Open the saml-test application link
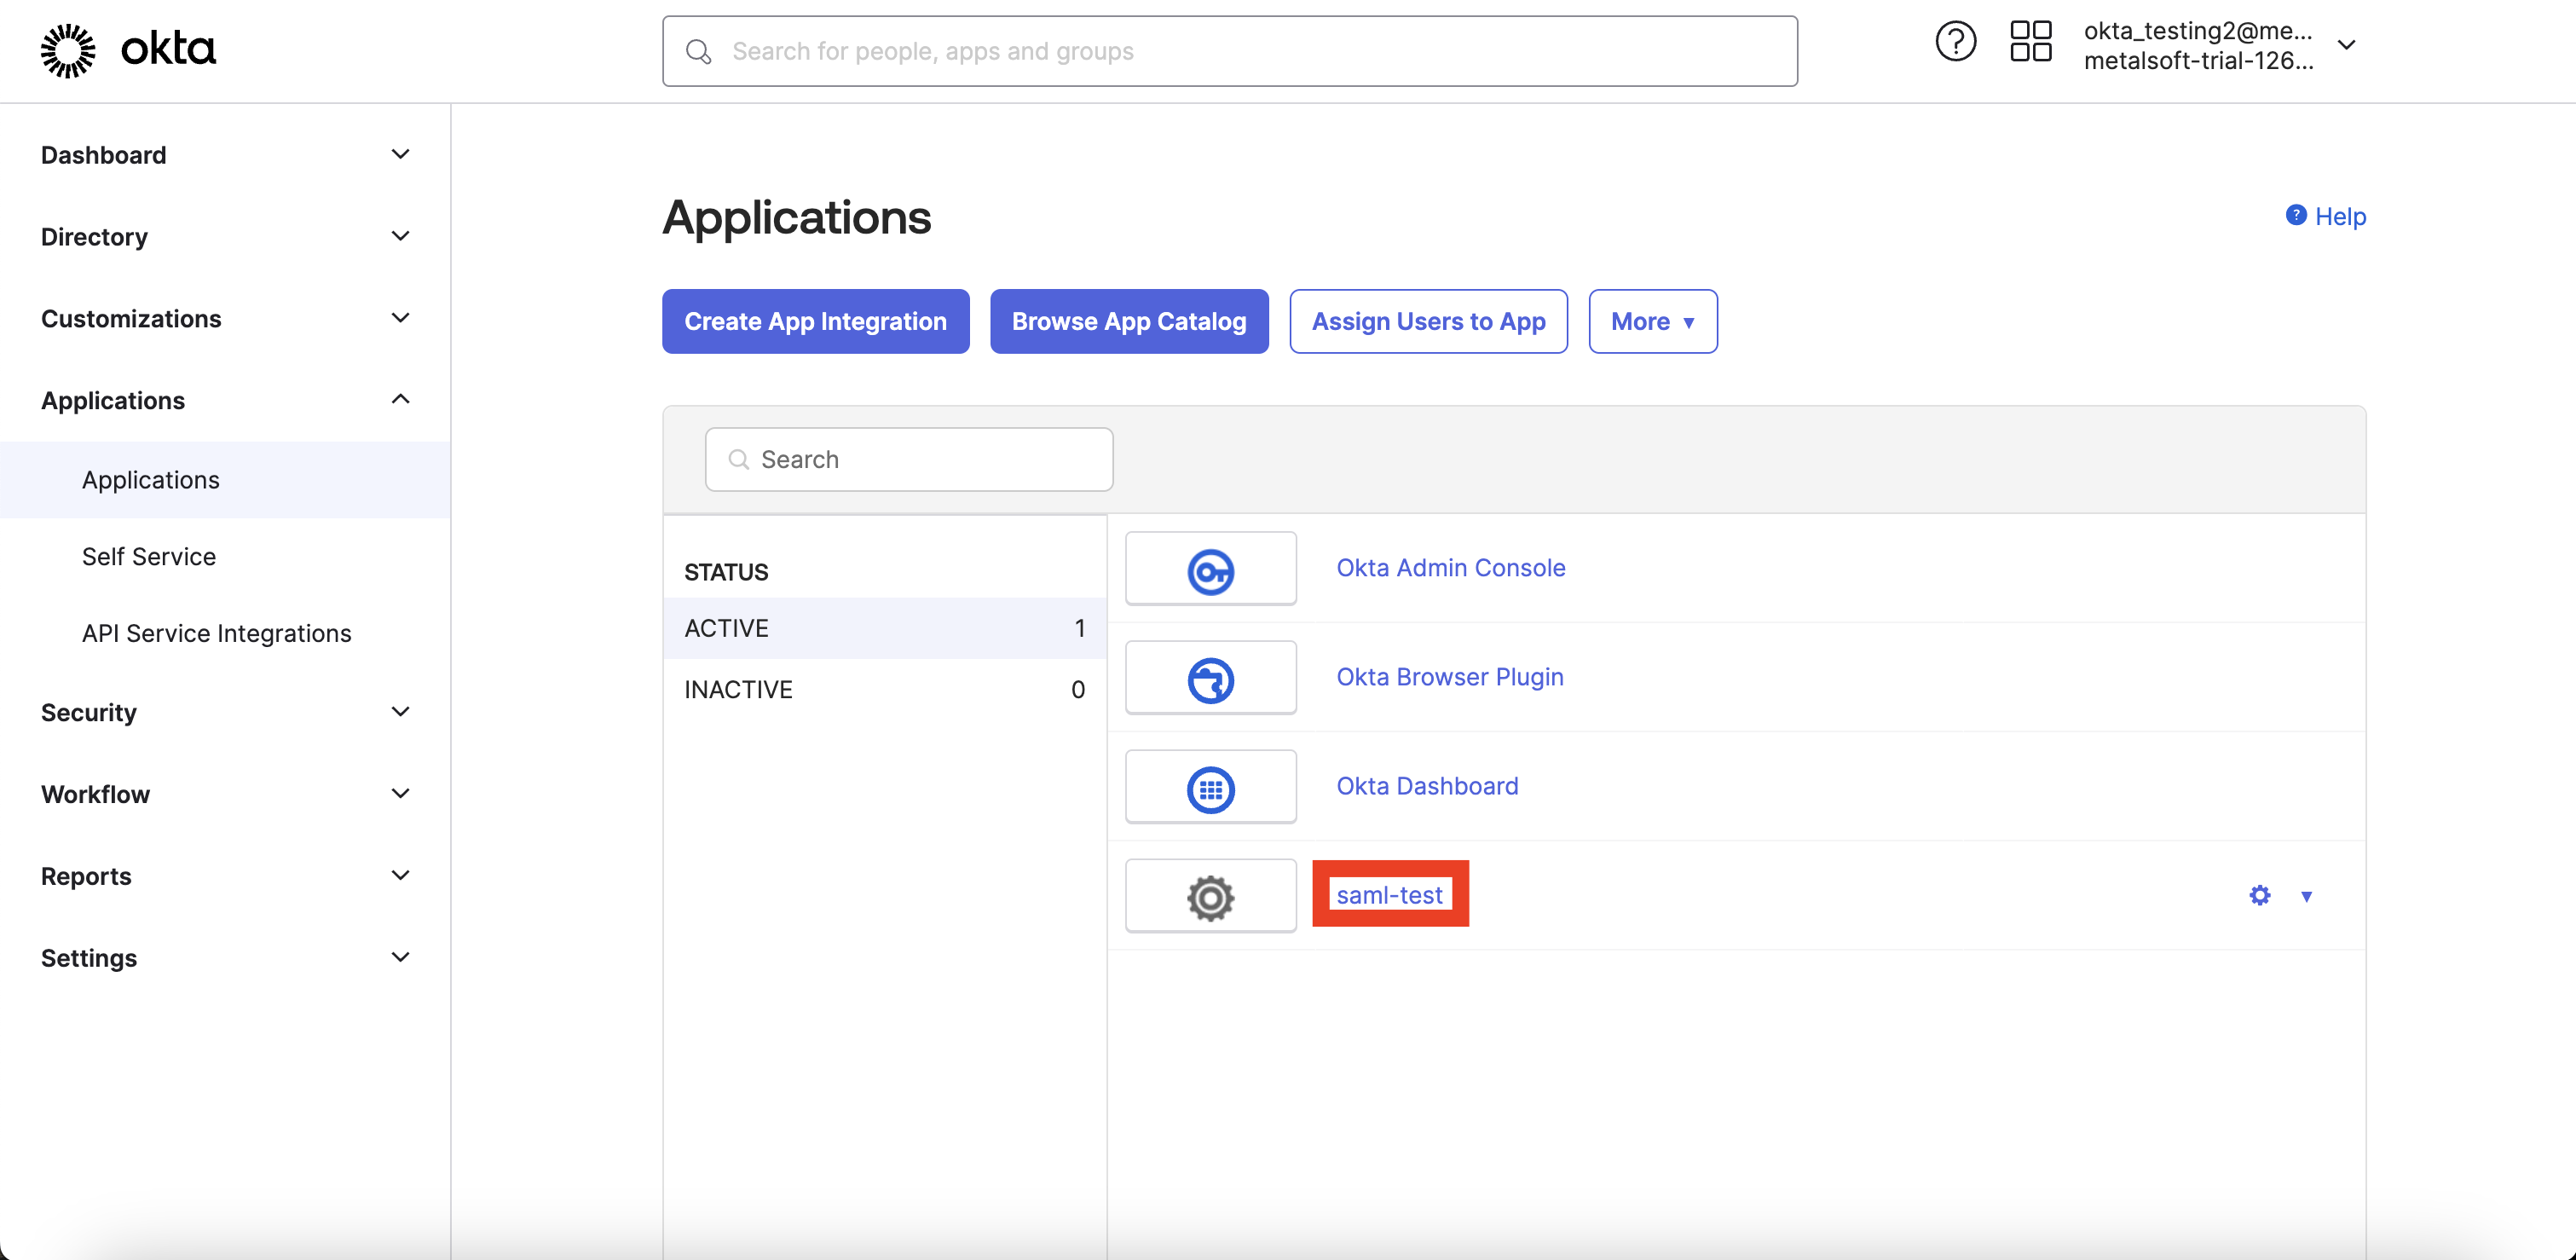The width and height of the screenshot is (2576, 1260). click(1389, 895)
